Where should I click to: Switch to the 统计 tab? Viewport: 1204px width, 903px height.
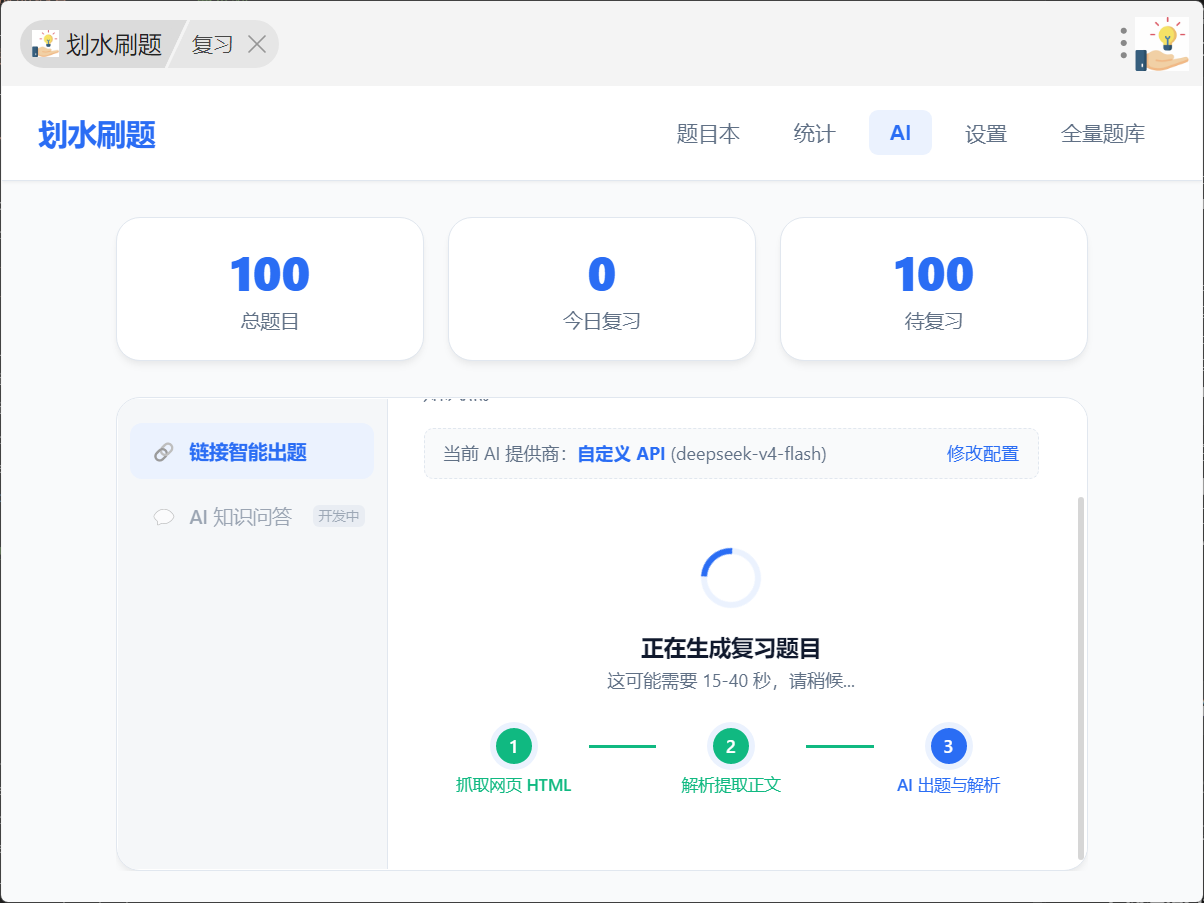point(814,133)
